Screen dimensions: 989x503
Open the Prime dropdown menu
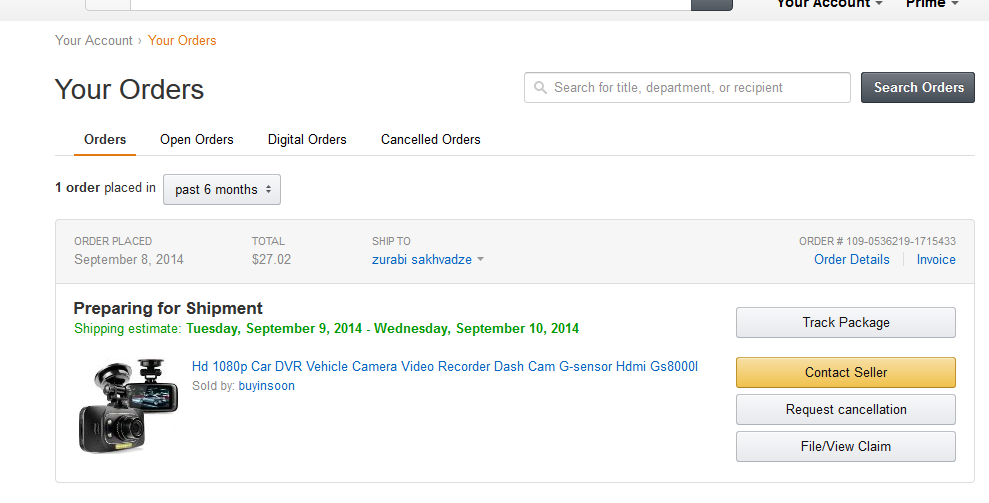click(932, 5)
